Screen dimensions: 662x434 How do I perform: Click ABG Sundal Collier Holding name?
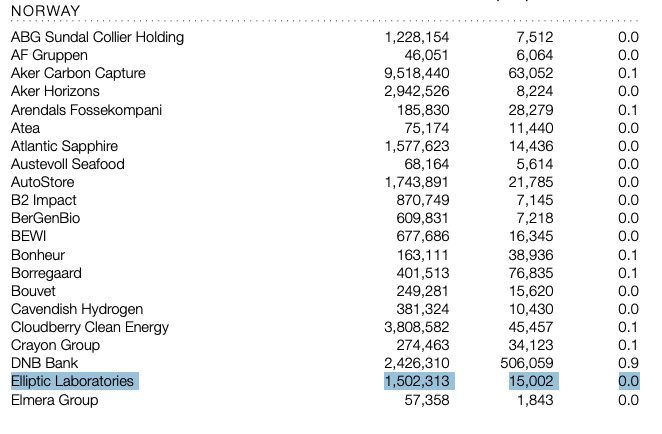pyautogui.click(x=98, y=37)
